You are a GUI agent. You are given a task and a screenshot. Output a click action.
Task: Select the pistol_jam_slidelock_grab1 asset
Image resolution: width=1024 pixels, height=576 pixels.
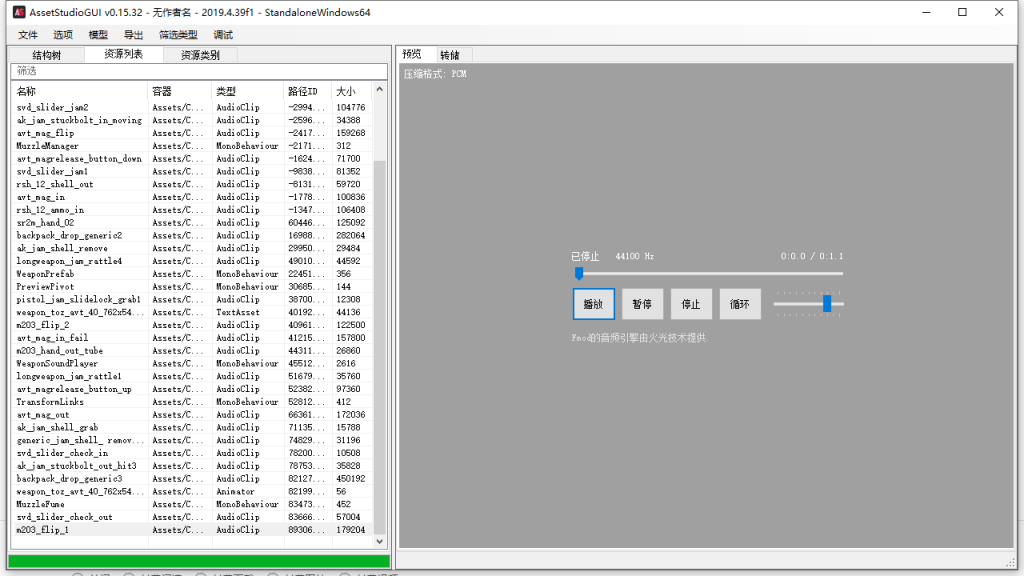coord(192,299)
